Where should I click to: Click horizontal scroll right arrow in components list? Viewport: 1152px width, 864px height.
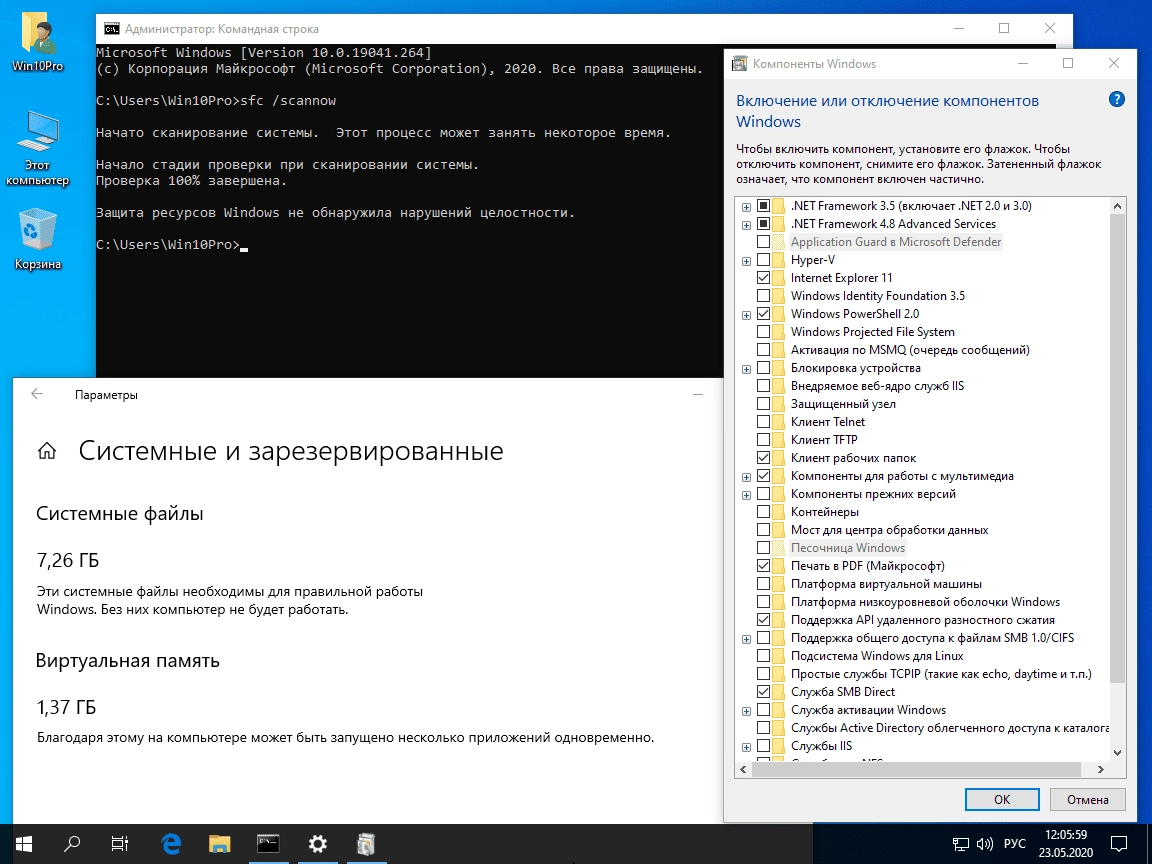1101,769
